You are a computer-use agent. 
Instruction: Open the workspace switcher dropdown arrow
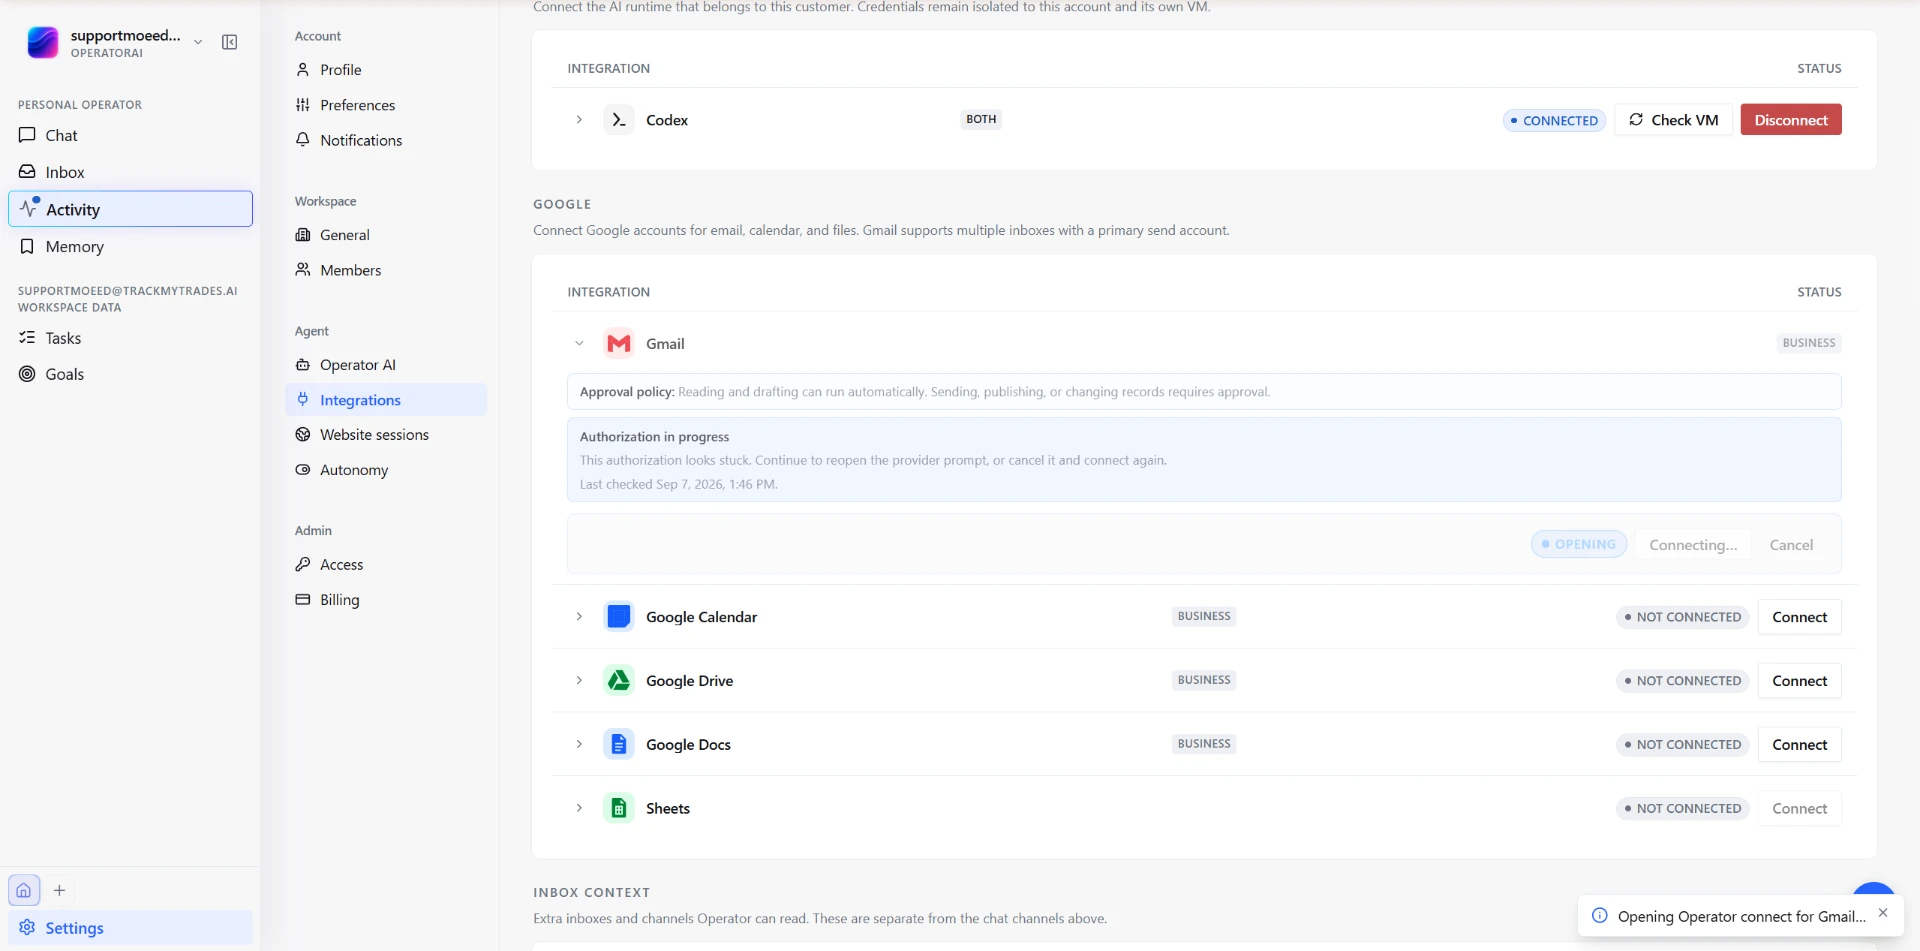coord(198,42)
